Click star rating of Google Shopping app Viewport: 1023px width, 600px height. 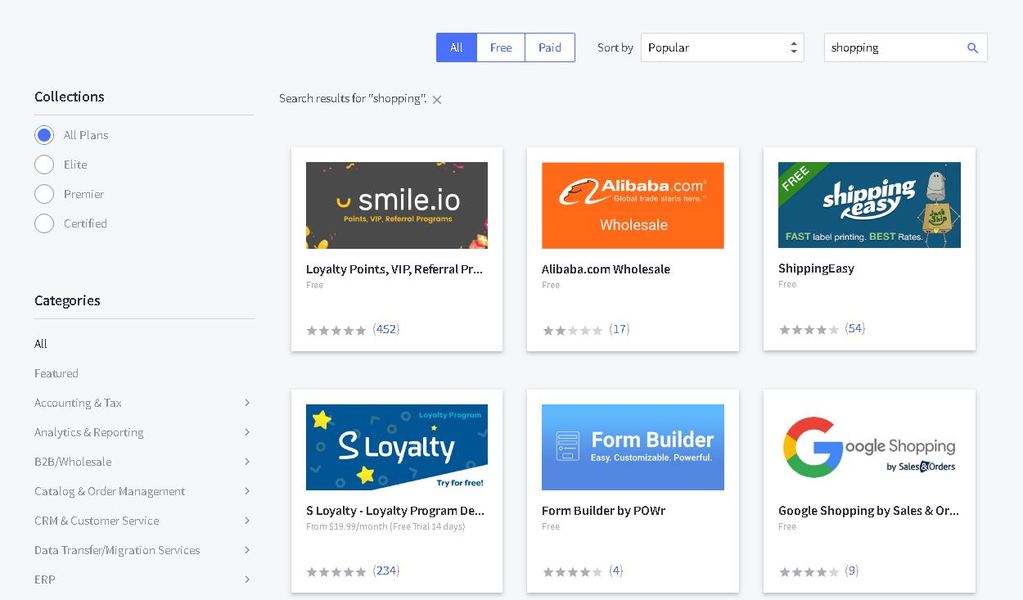(x=808, y=572)
